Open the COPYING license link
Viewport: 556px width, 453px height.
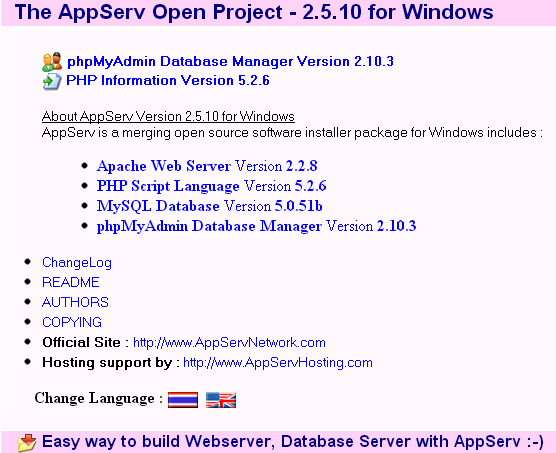click(x=72, y=322)
